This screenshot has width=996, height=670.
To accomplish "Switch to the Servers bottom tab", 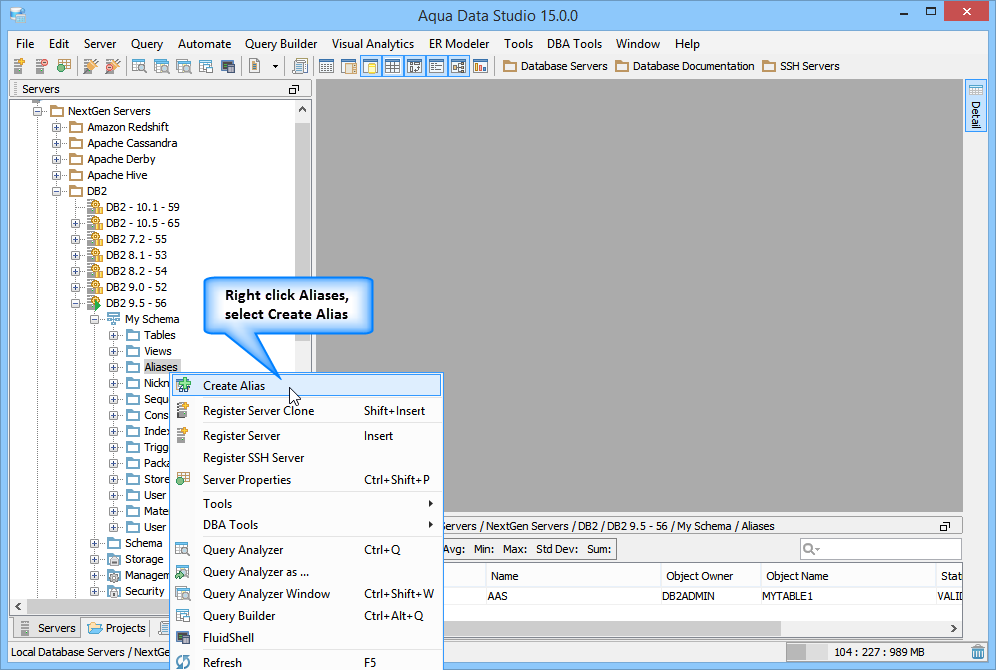I will click(48, 628).
